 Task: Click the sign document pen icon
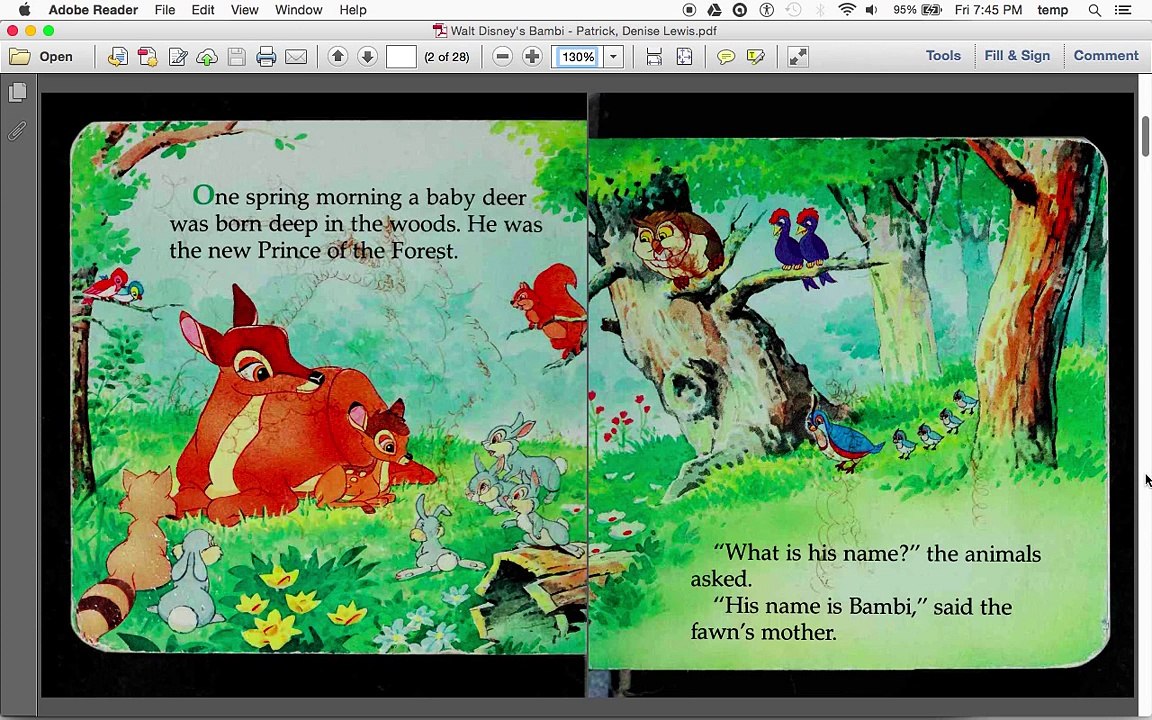[x=178, y=57]
